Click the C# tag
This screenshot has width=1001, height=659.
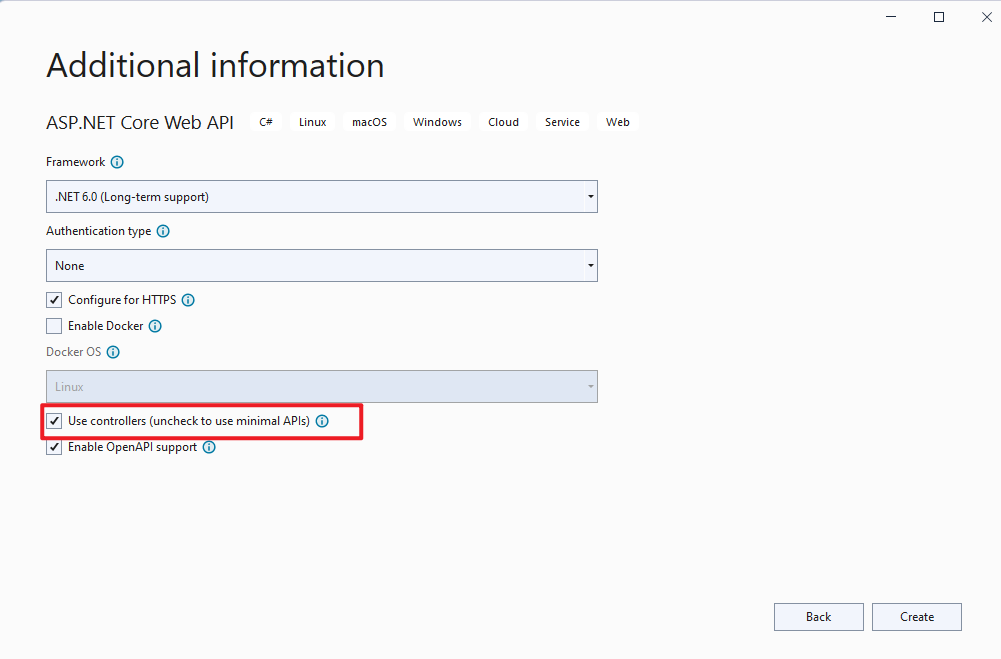(266, 122)
